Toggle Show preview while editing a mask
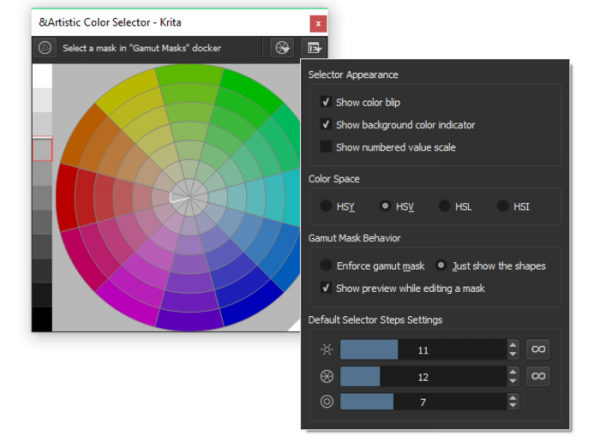 (x=326, y=288)
